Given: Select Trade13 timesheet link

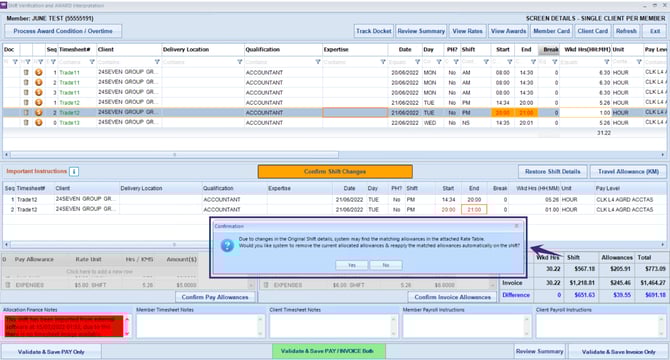Looking at the screenshot, I should click(69, 123).
